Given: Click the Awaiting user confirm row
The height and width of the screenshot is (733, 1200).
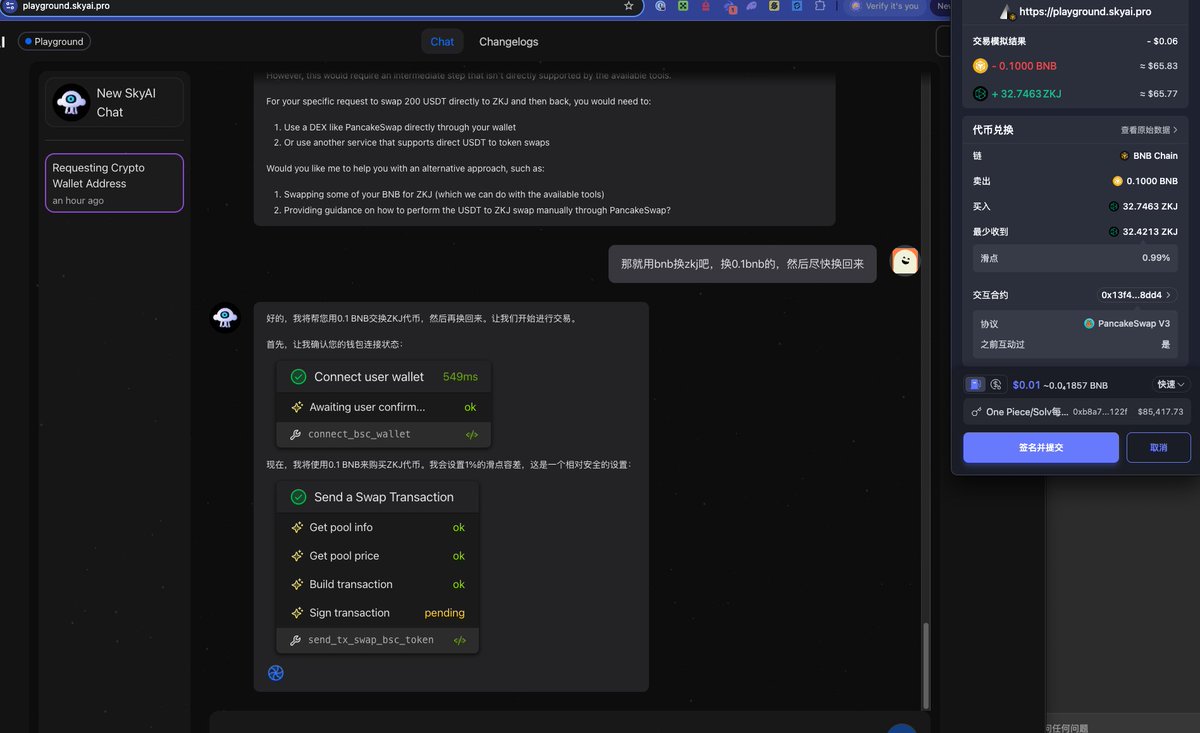Looking at the screenshot, I should [x=384, y=407].
